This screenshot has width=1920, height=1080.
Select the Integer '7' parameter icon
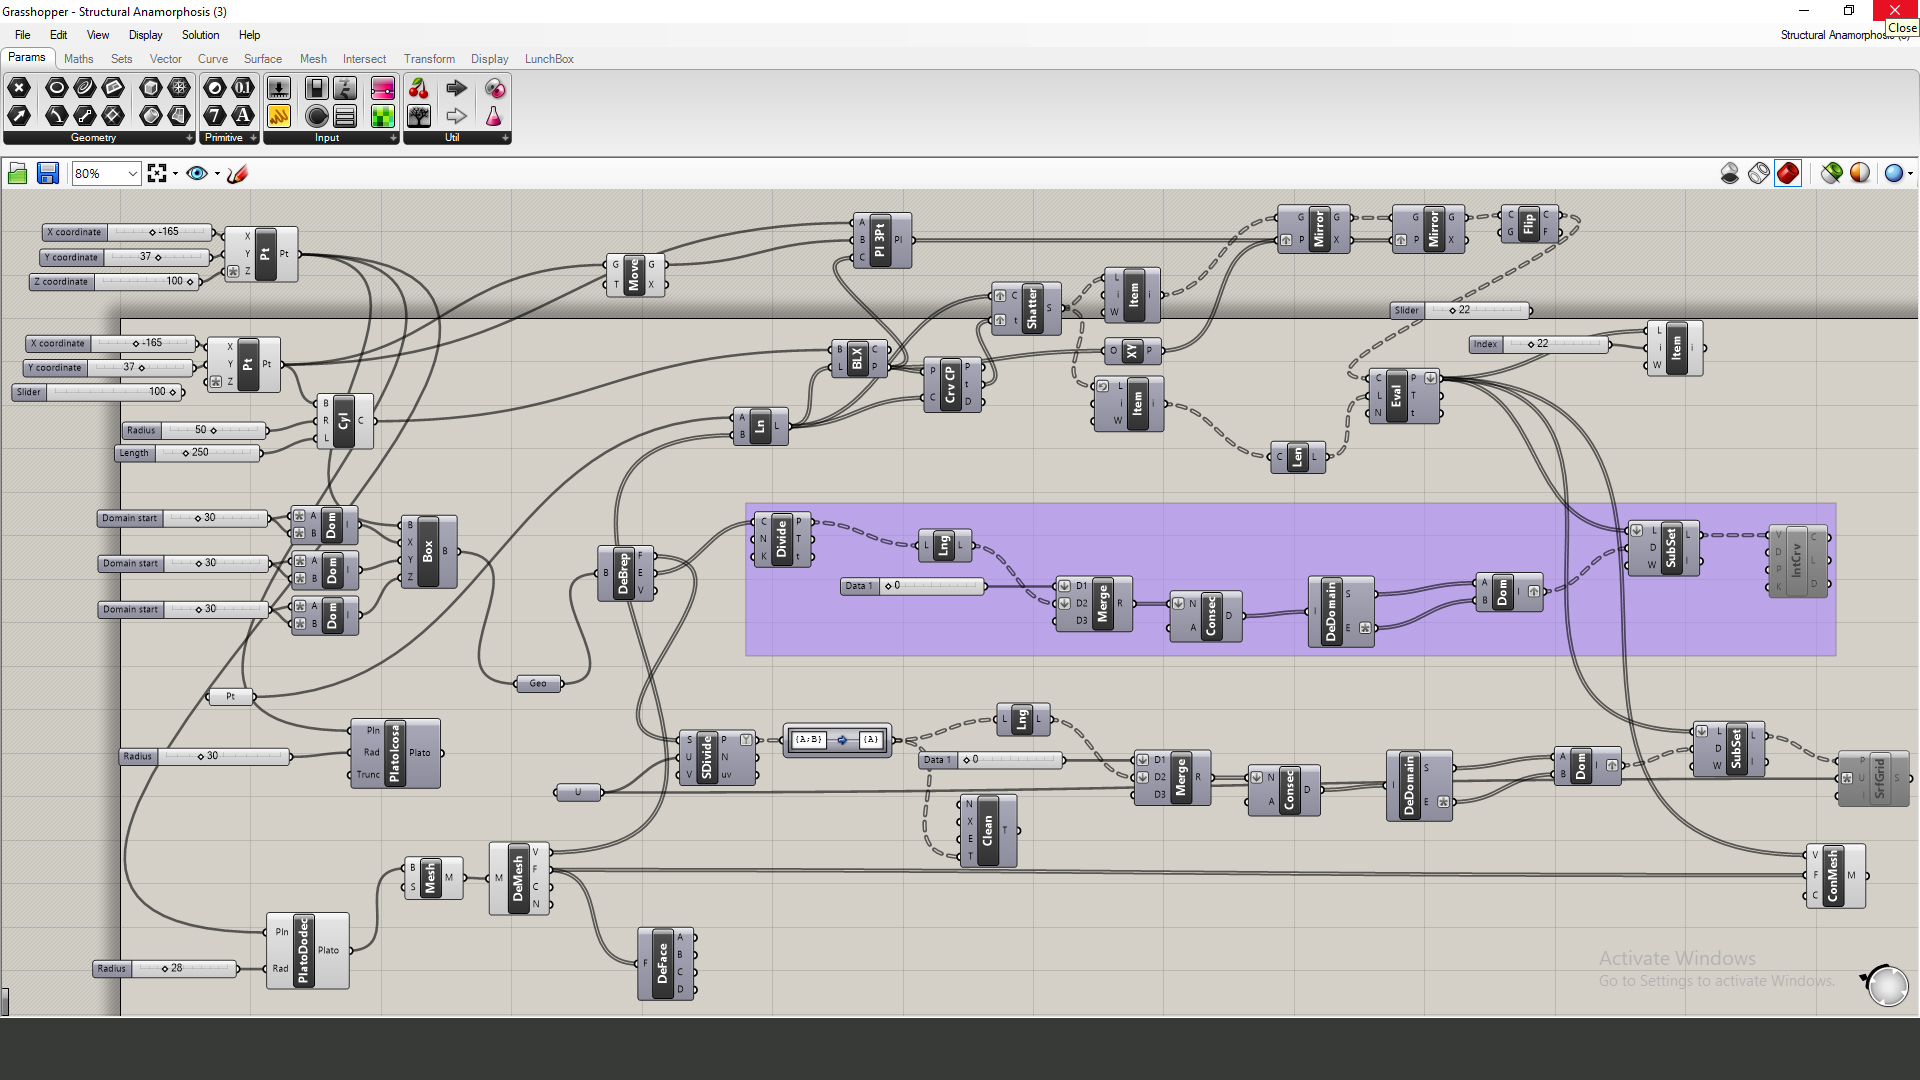[215, 116]
